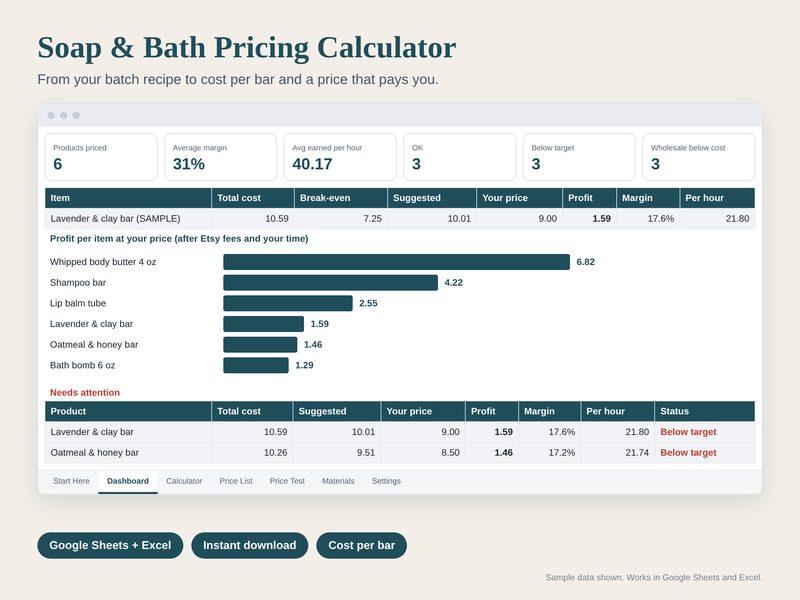800x600 pixels.
Task: Click the Google Sheets + Excel pill
Action: (x=110, y=545)
